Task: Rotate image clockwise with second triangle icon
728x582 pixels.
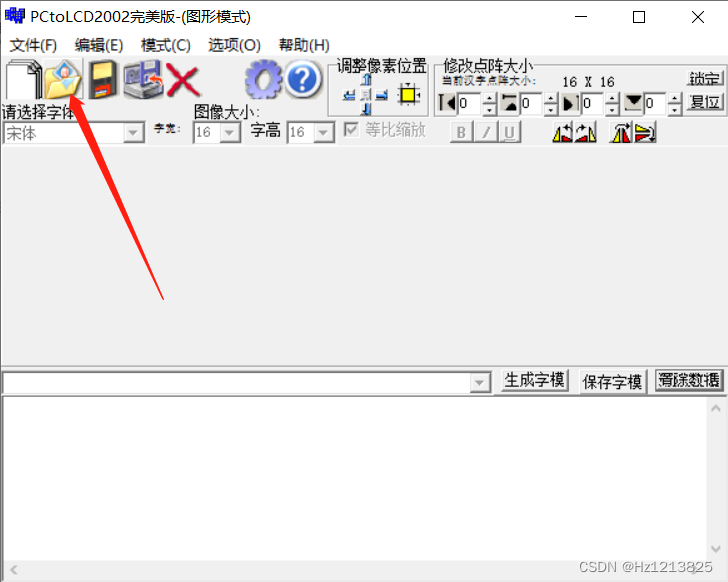Action: (x=585, y=133)
